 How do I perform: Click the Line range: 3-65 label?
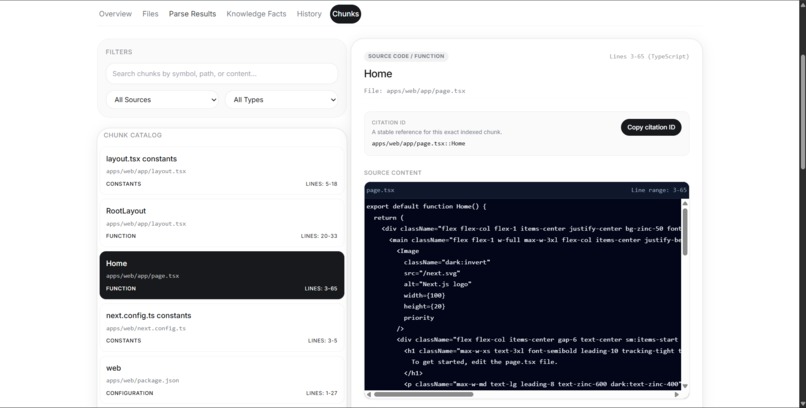pyautogui.click(x=658, y=190)
